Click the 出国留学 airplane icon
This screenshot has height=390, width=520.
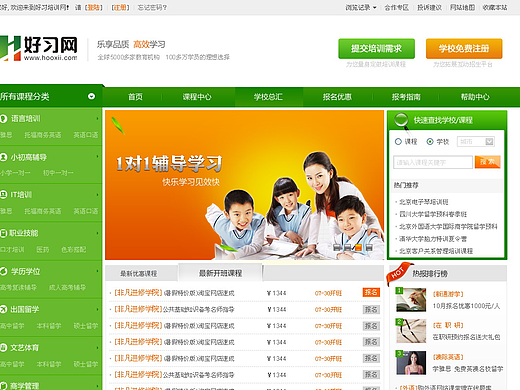pyautogui.click(x=3, y=309)
